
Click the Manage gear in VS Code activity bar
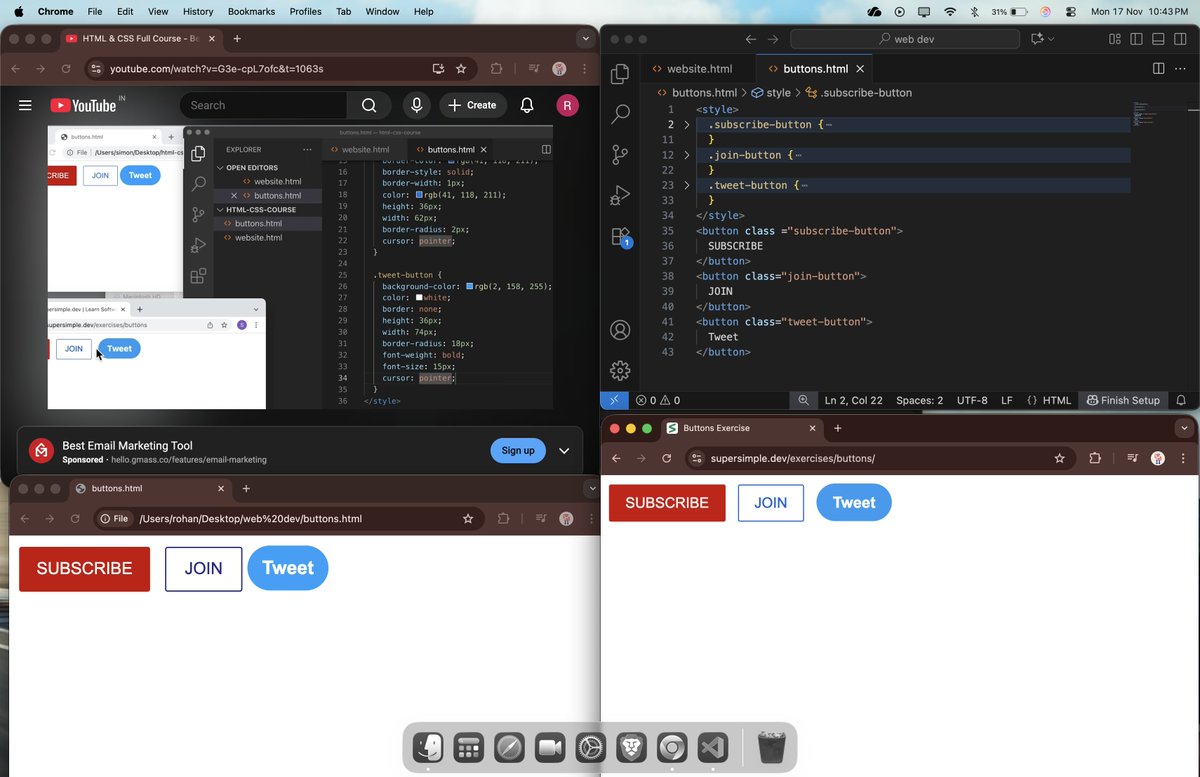pyautogui.click(x=620, y=370)
